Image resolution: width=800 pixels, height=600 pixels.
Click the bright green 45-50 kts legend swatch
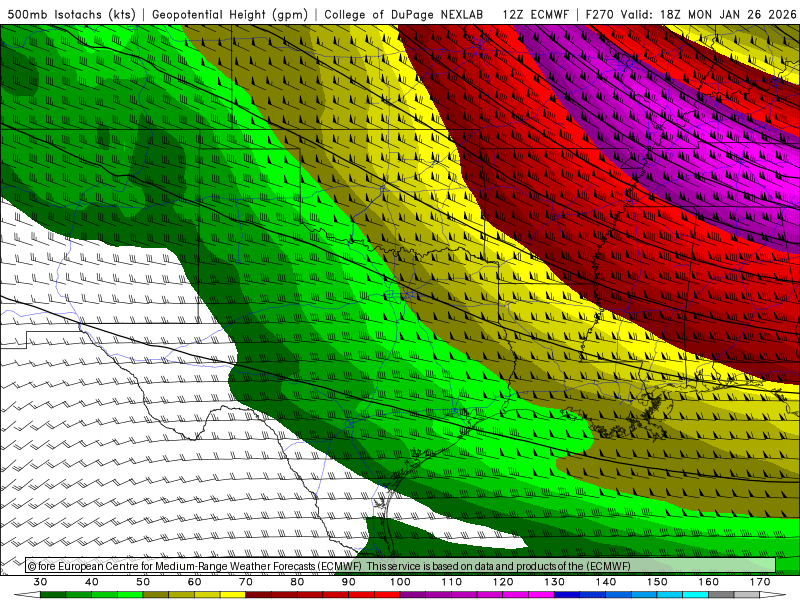[130, 595]
